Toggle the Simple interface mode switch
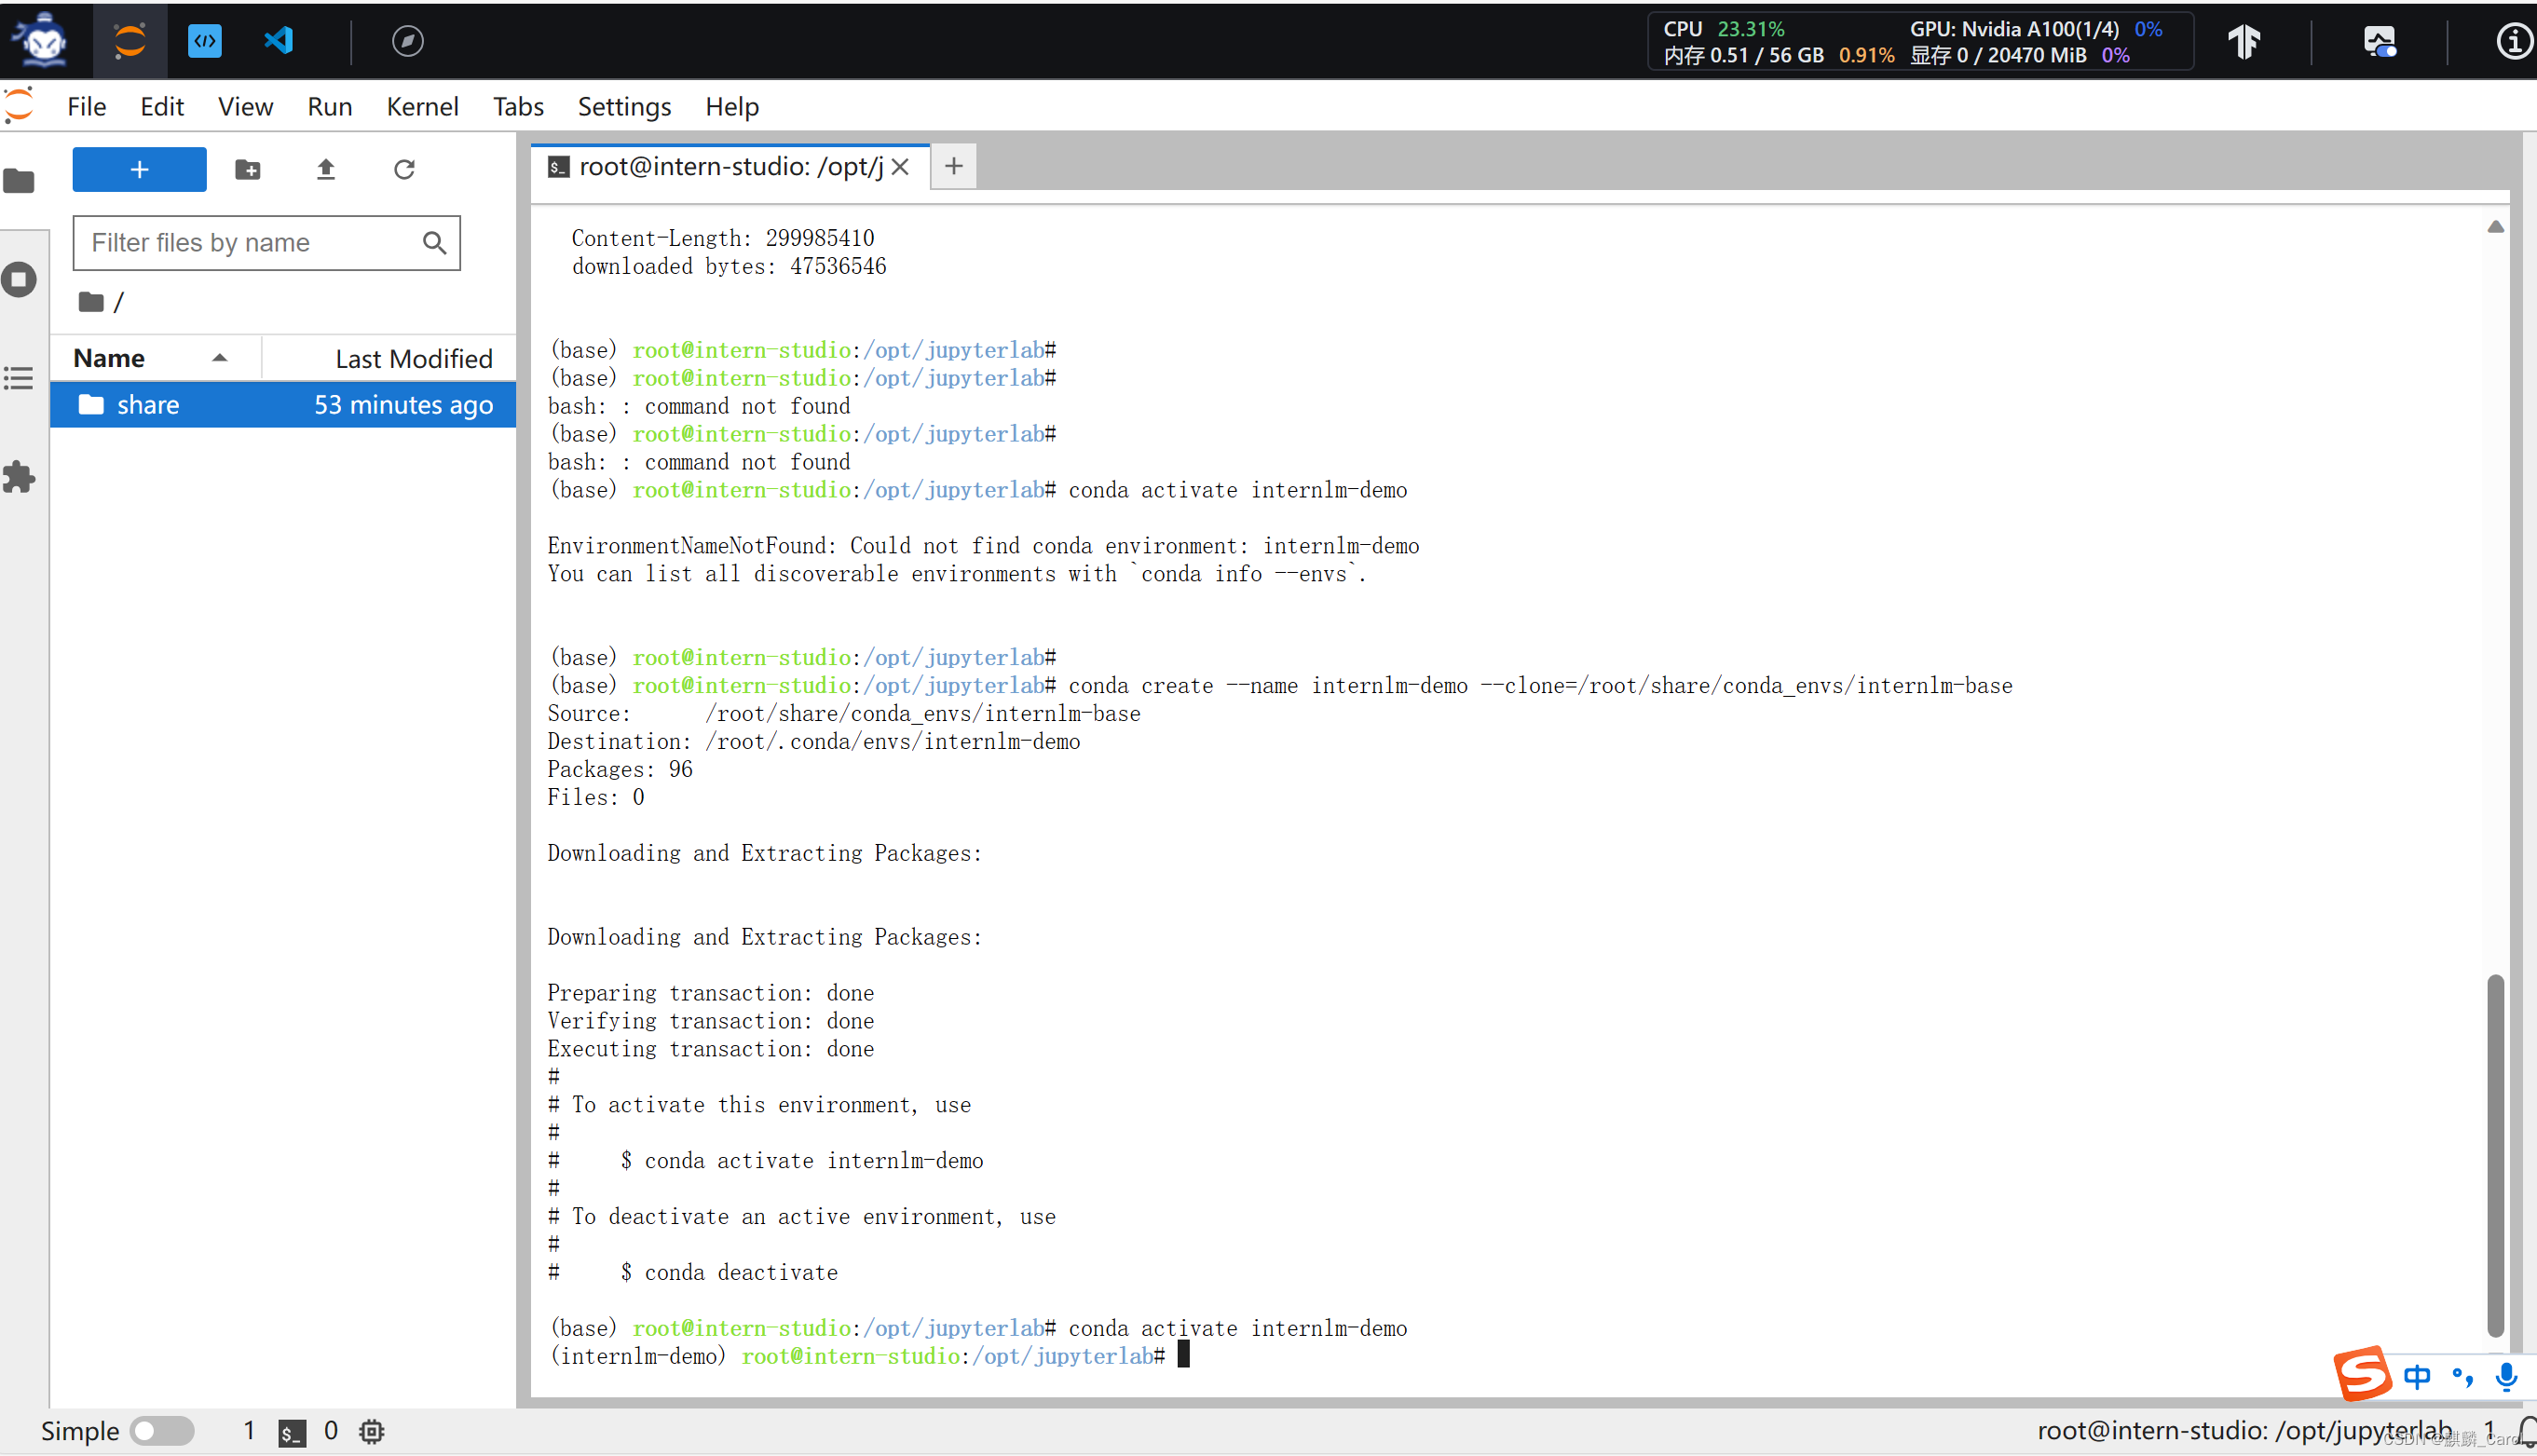2537x1456 pixels. click(162, 1431)
